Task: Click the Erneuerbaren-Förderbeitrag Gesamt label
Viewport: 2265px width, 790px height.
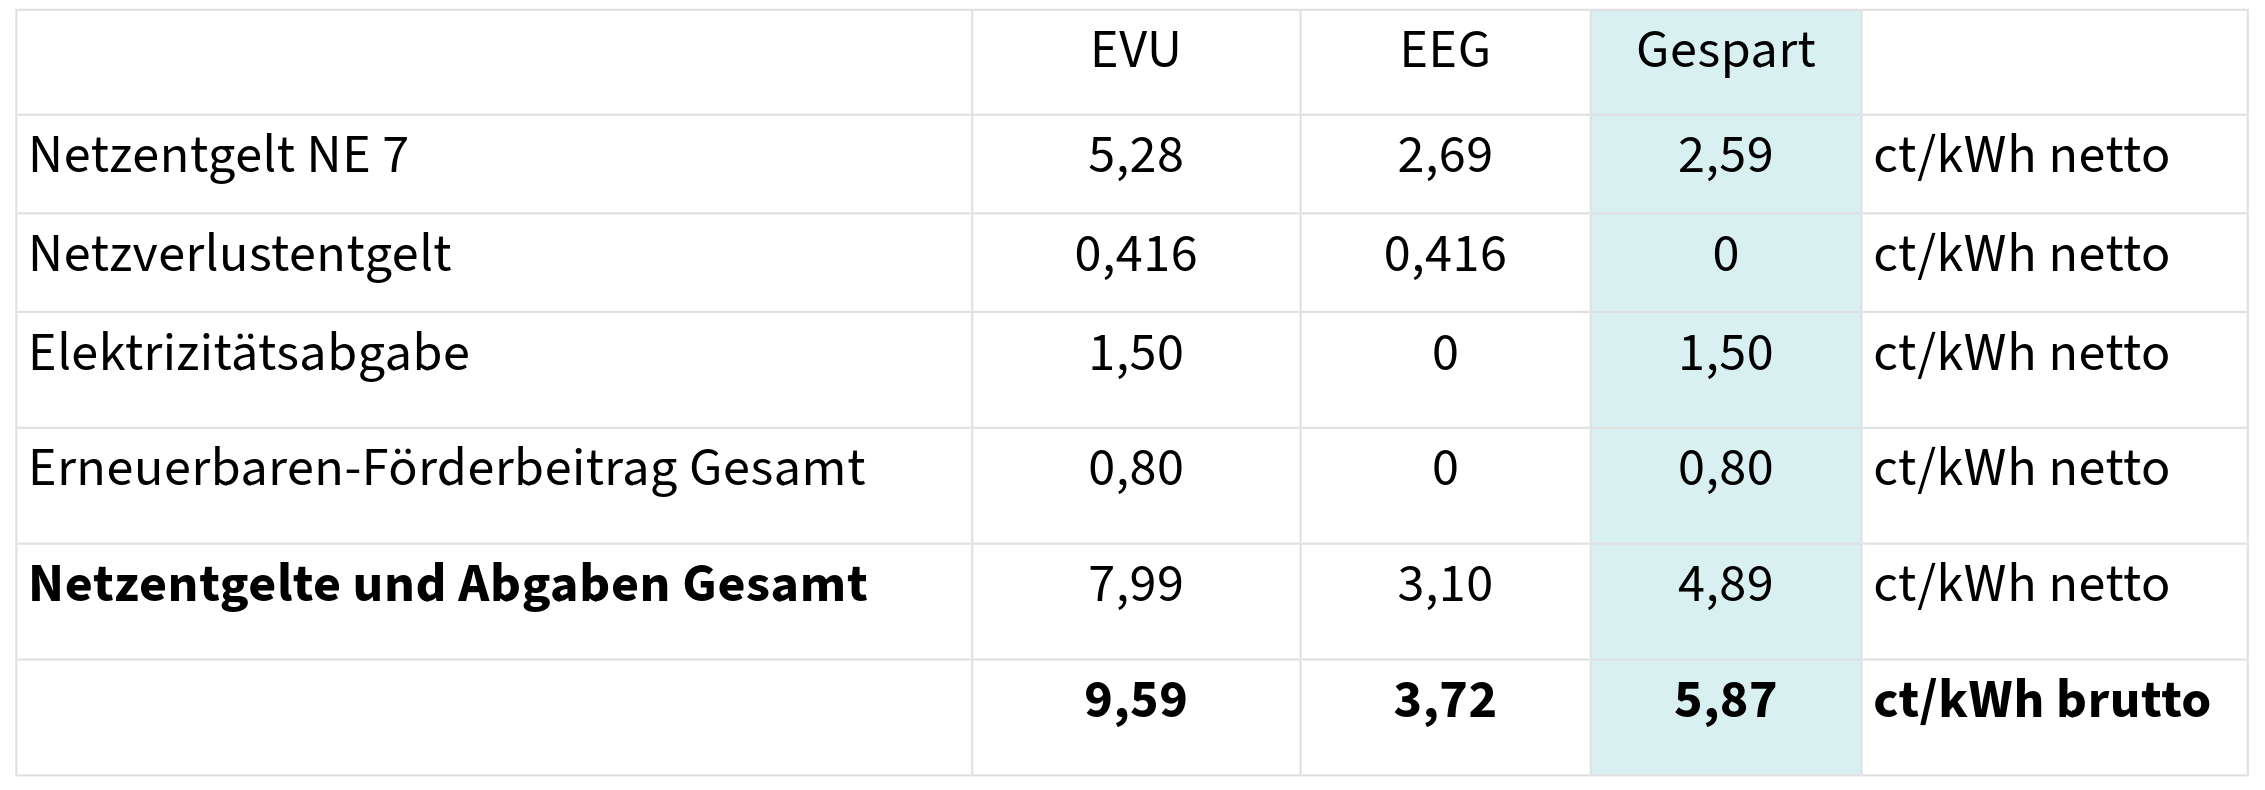Action: tap(446, 469)
